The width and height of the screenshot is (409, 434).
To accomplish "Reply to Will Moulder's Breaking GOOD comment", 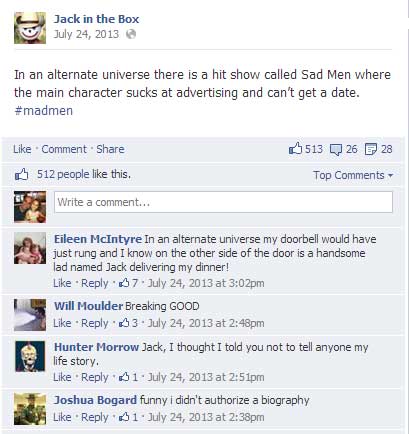I will 95,323.
